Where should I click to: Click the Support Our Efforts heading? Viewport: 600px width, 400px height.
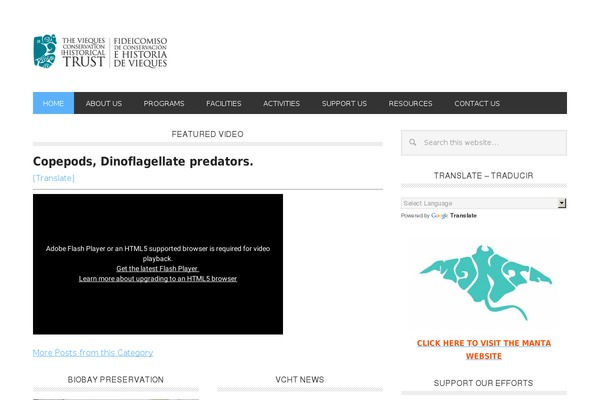click(x=483, y=383)
